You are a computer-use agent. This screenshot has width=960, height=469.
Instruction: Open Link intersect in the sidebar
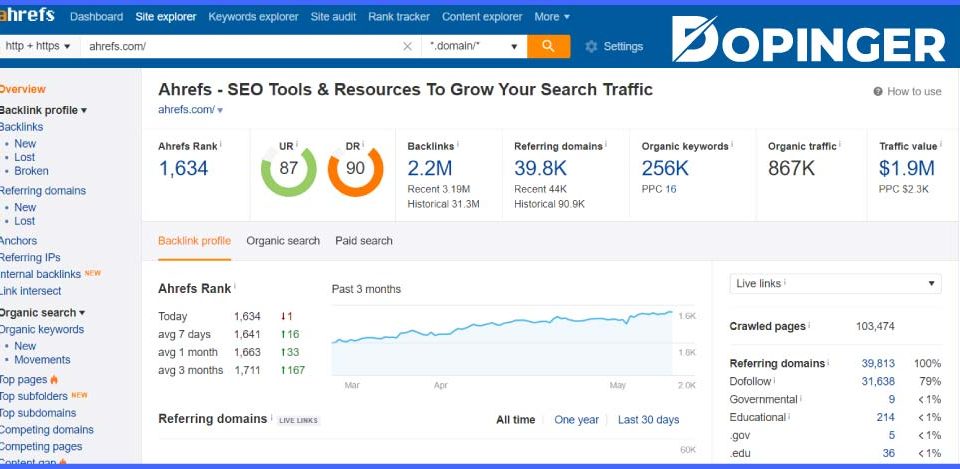[x=30, y=291]
